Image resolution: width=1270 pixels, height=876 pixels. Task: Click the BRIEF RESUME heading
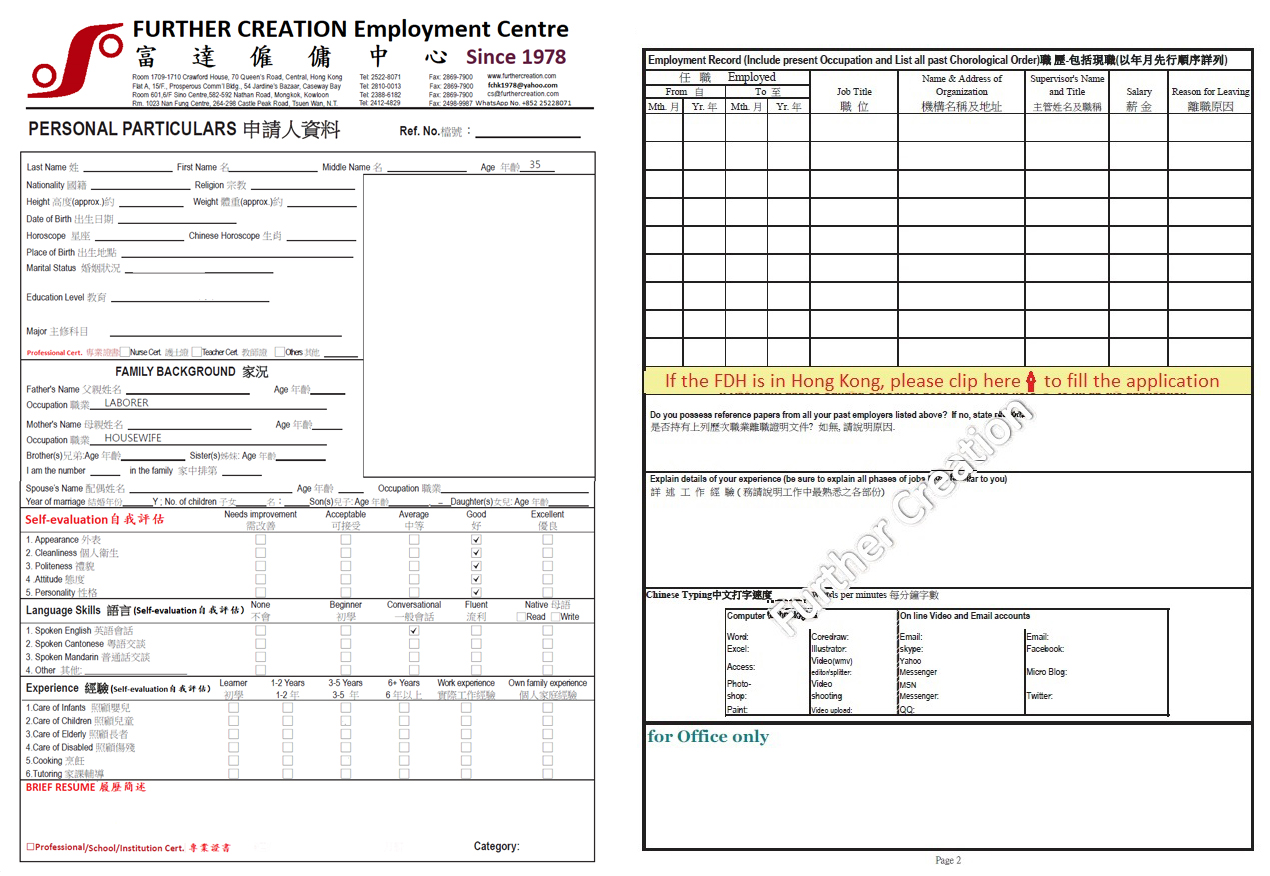point(86,788)
